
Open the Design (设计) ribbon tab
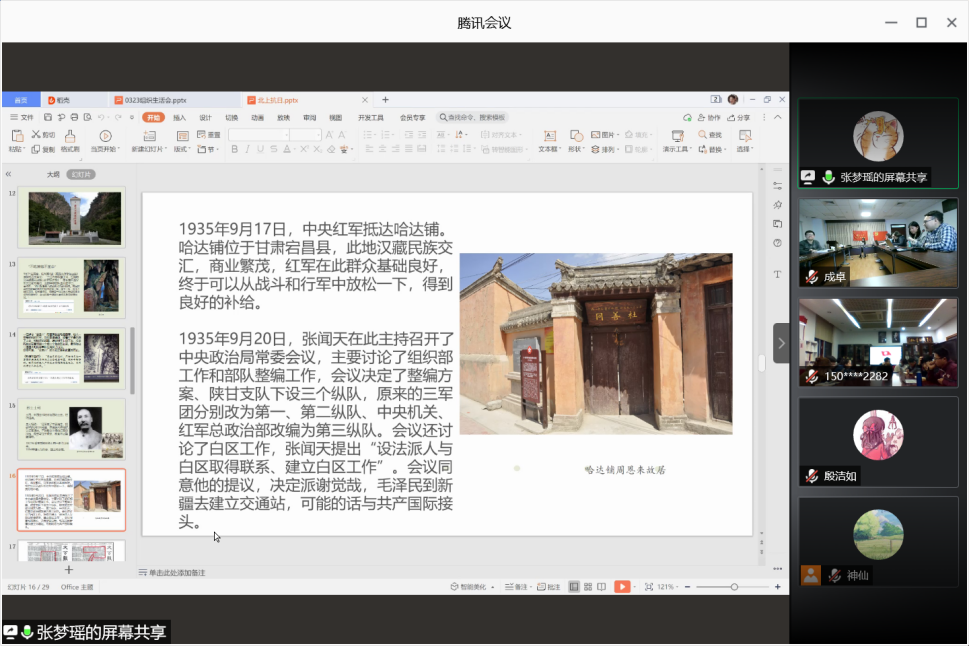point(205,117)
